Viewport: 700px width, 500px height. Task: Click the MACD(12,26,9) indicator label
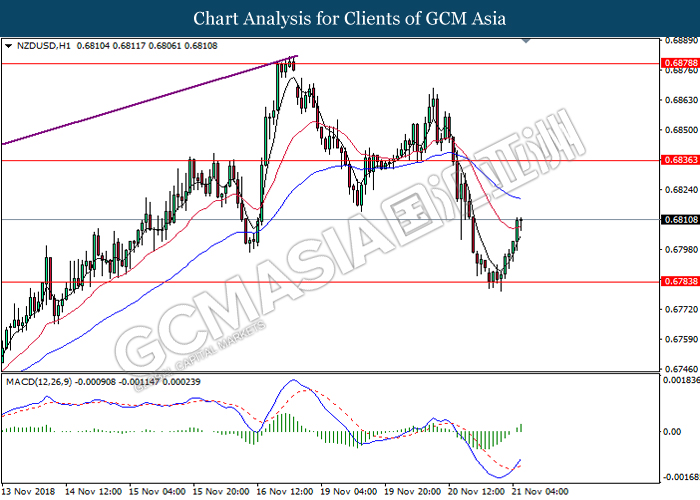point(39,382)
